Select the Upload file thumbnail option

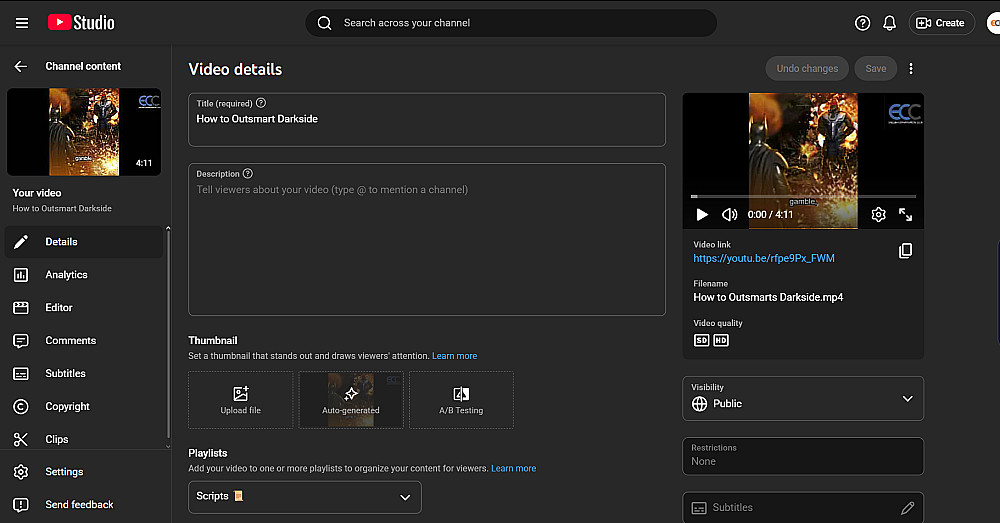click(x=241, y=400)
